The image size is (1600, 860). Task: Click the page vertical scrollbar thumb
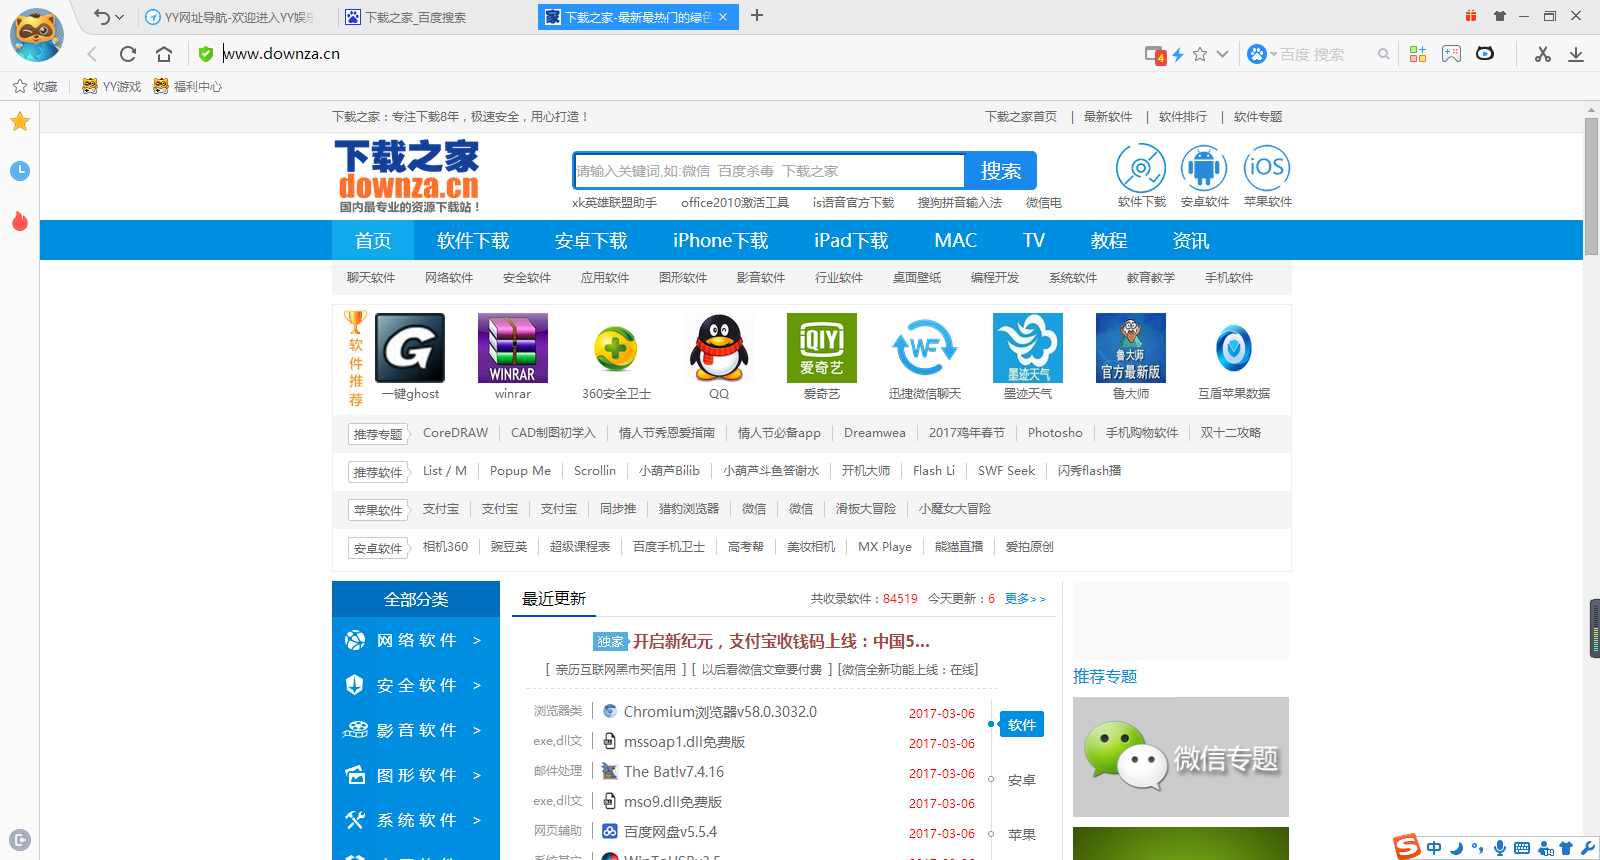(x=1591, y=185)
